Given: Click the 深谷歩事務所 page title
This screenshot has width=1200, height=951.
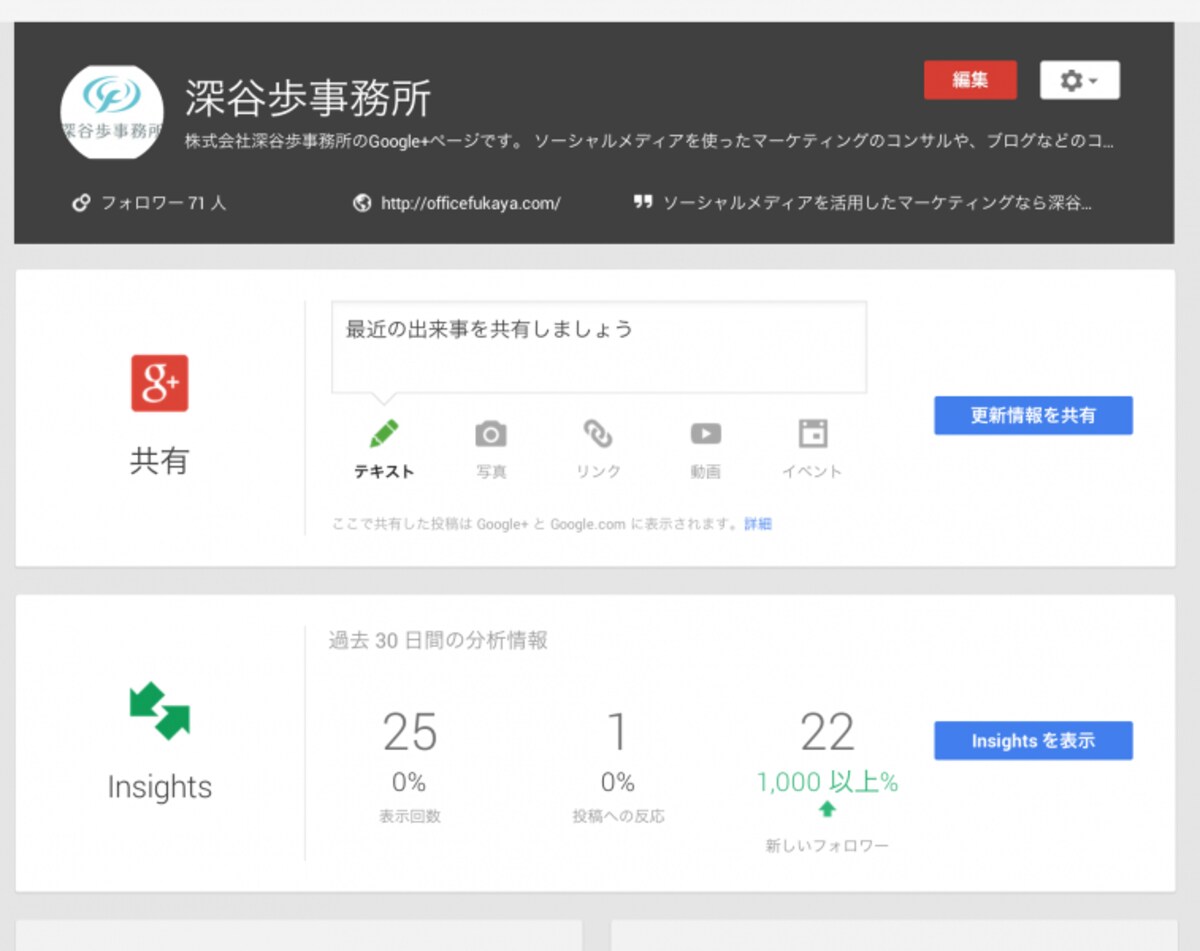Looking at the screenshot, I should (x=308, y=98).
